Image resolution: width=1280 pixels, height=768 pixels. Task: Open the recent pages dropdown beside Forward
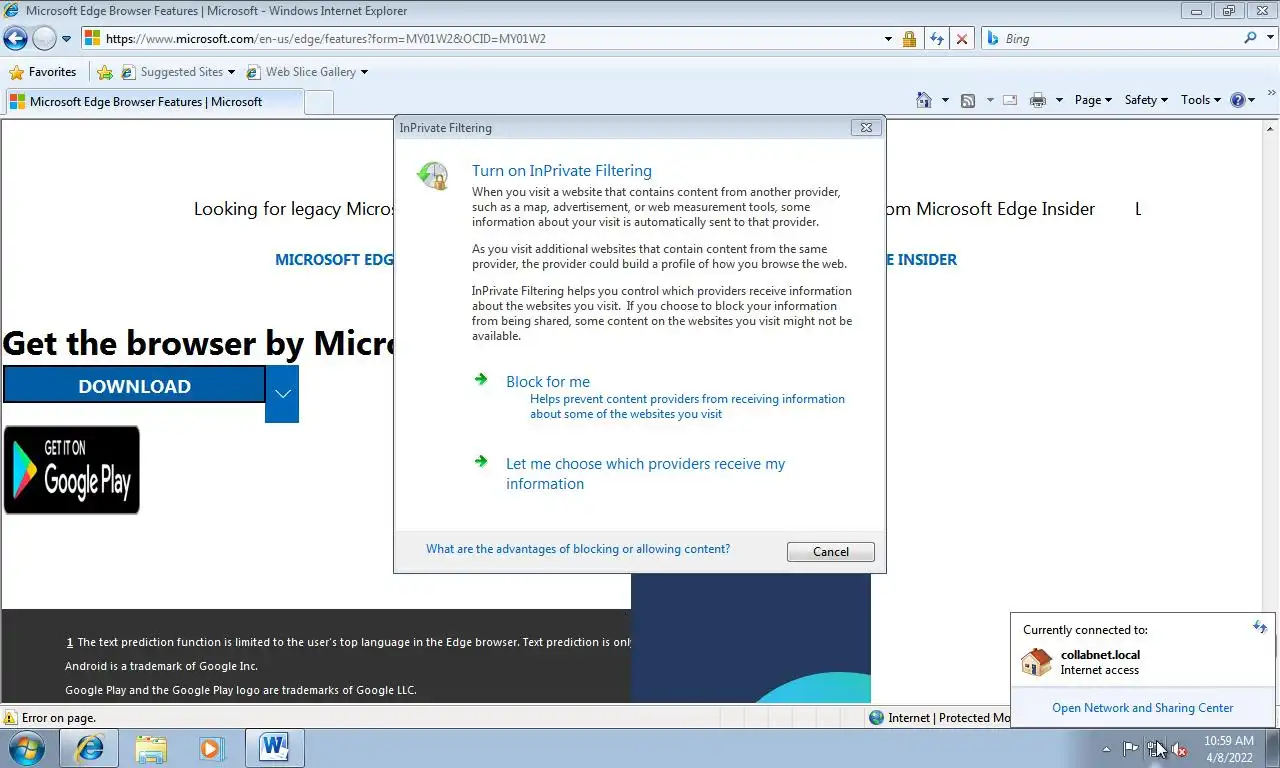(x=67, y=39)
